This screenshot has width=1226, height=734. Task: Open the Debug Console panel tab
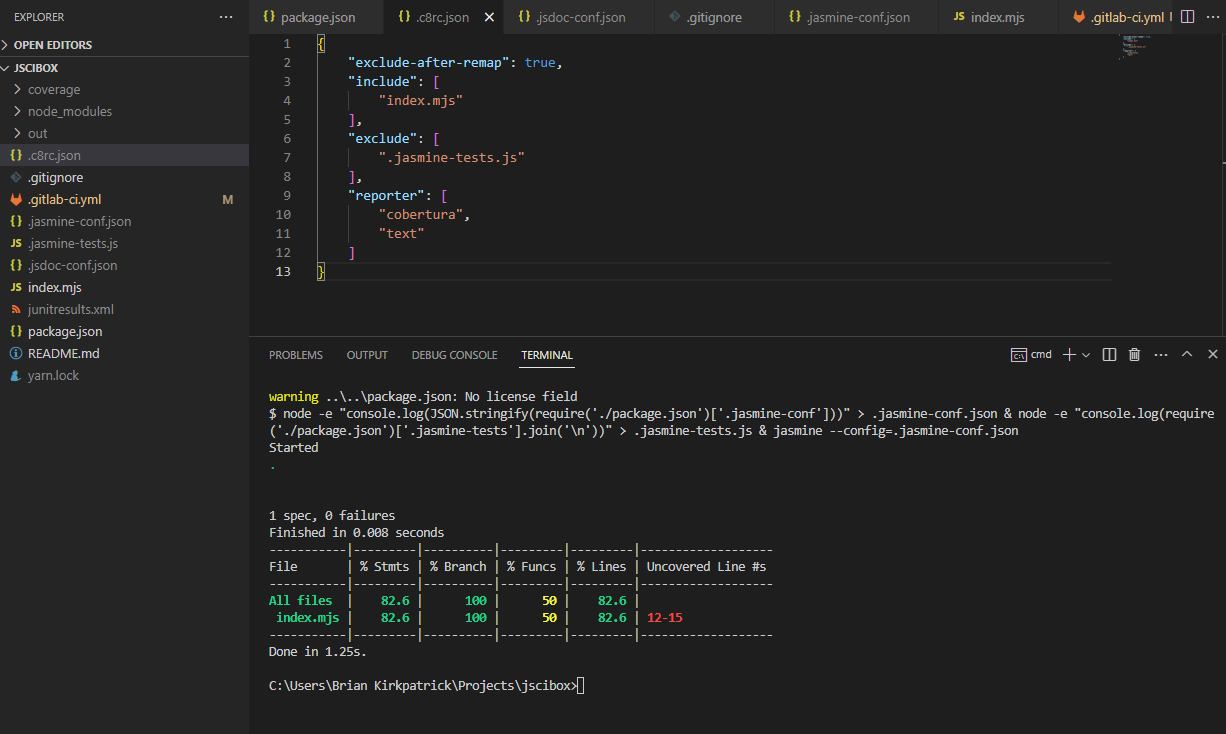(x=454, y=355)
